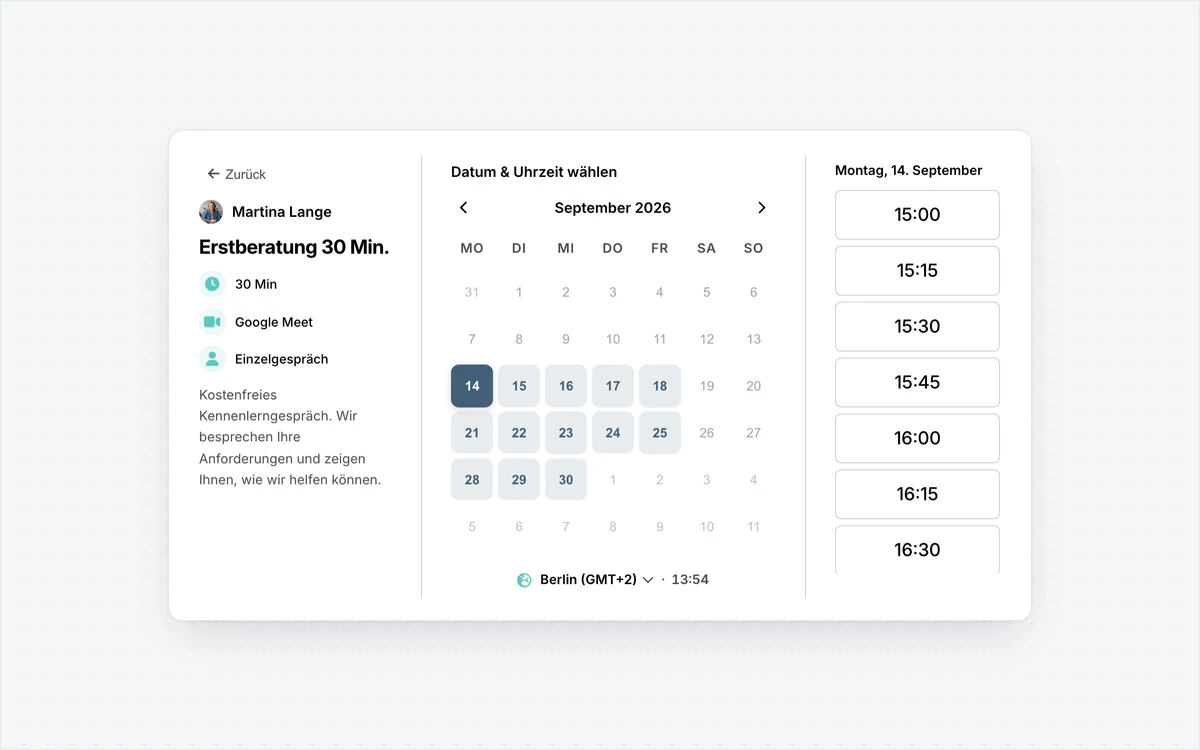Viewport: 1200px width, 750px height.
Task: Choose Monday September 28
Action: [x=472, y=480]
